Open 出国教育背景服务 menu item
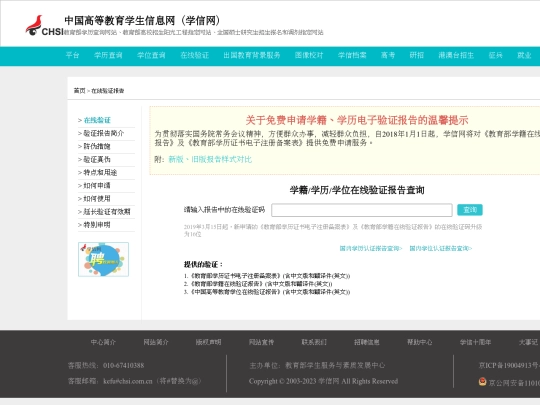540x405 pixels. 252,55
